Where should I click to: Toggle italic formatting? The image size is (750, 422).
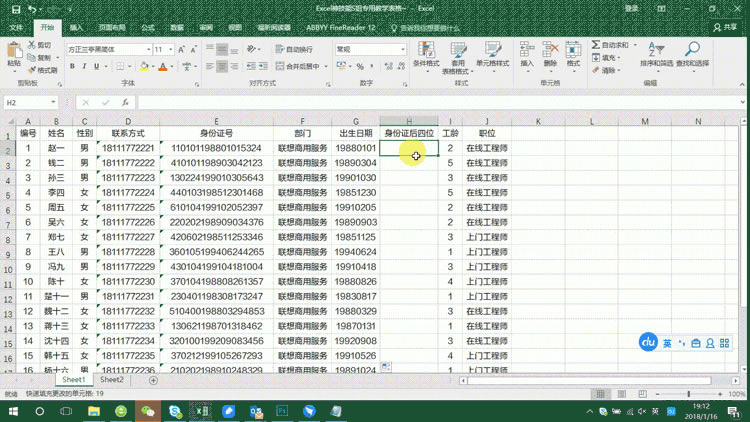84,67
